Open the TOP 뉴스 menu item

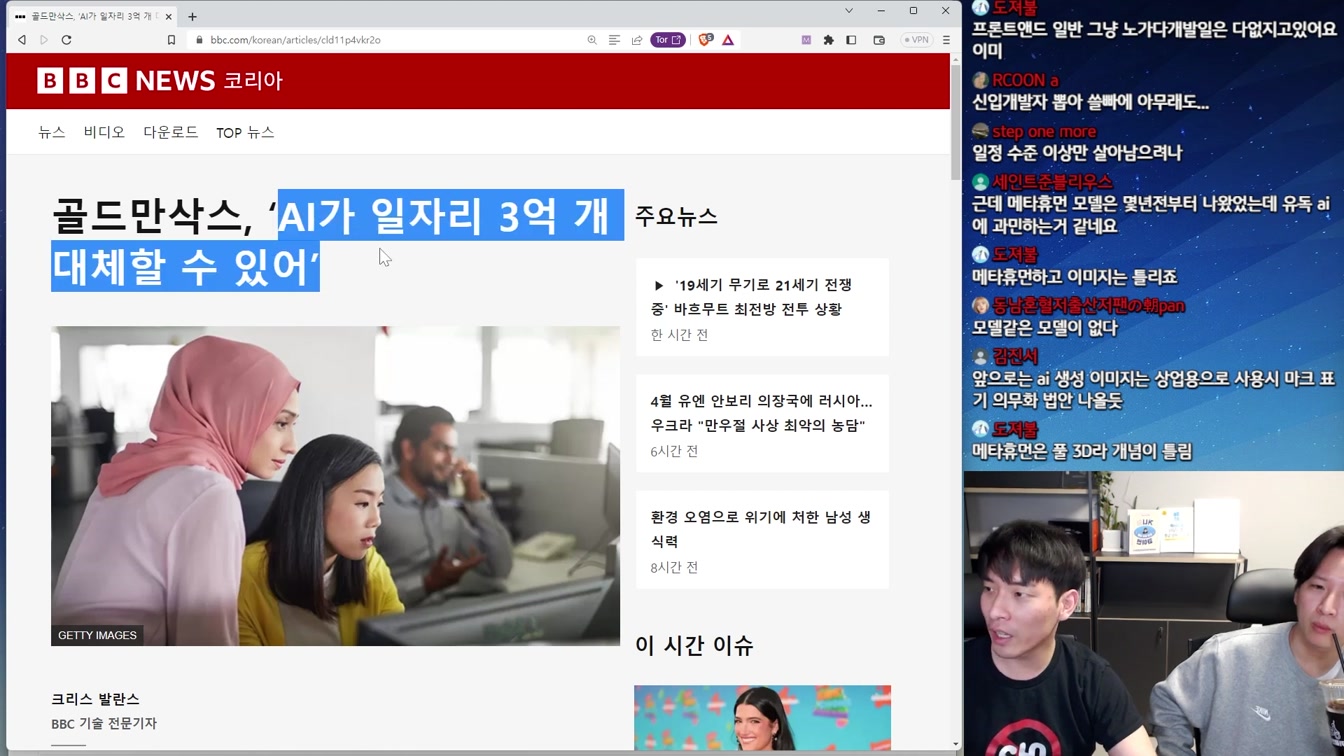[245, 132]
